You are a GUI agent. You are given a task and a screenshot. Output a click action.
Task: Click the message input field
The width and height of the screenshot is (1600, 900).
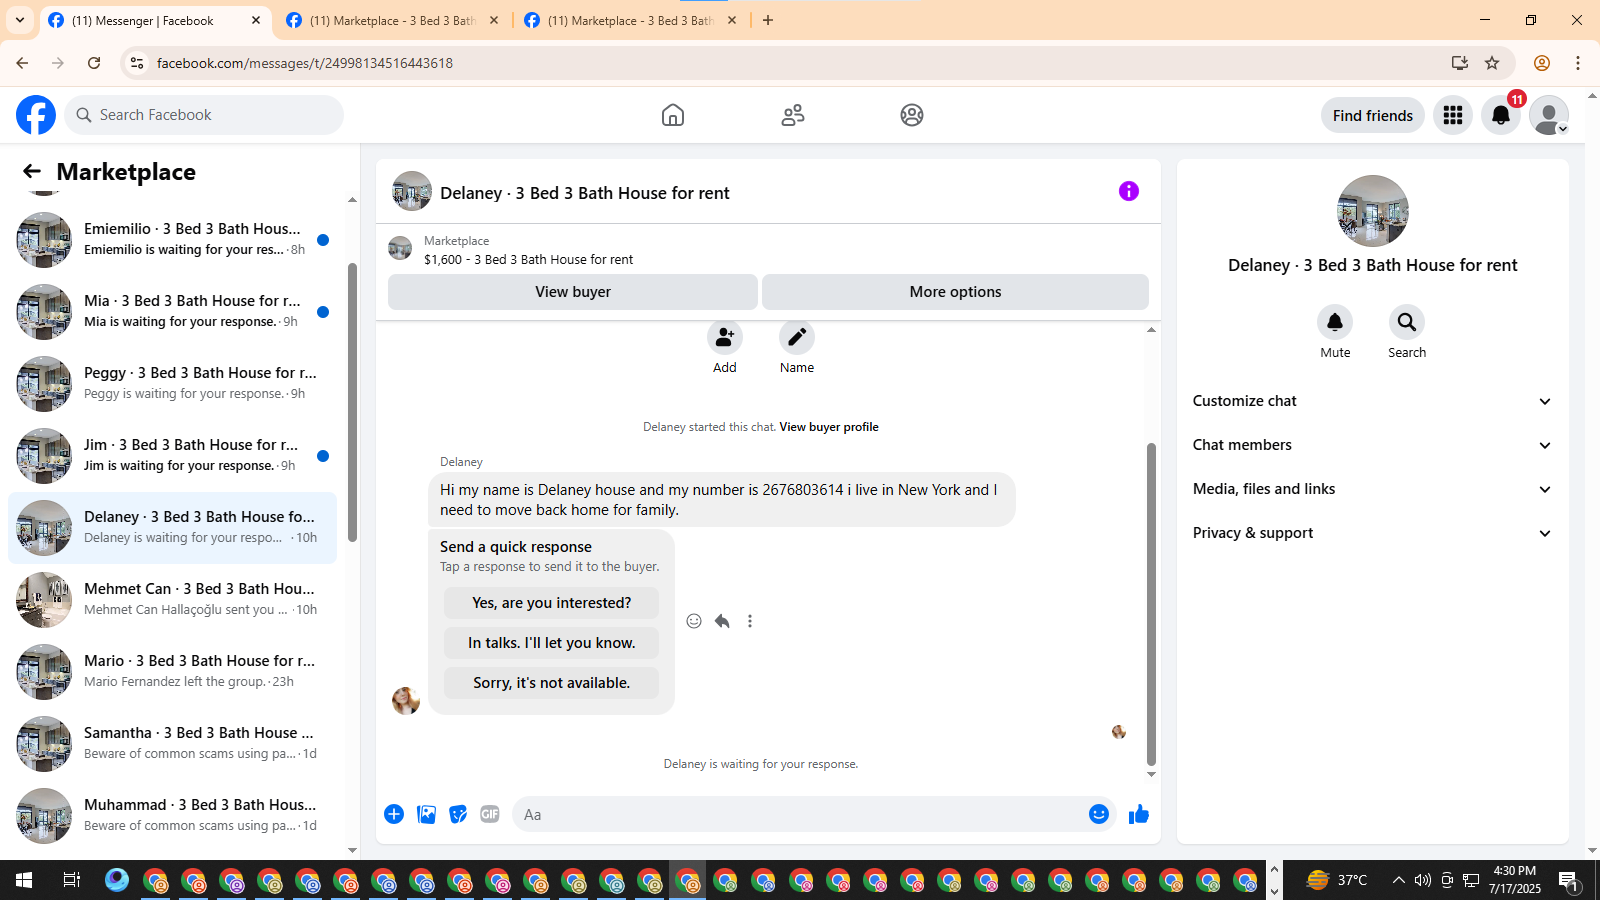click(800, 814)
